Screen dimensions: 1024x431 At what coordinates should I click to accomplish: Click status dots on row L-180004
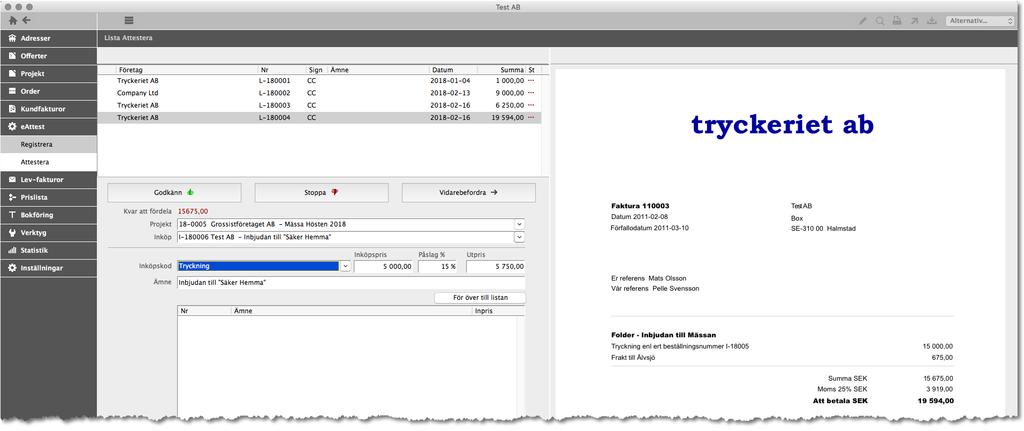coord(531,118)
